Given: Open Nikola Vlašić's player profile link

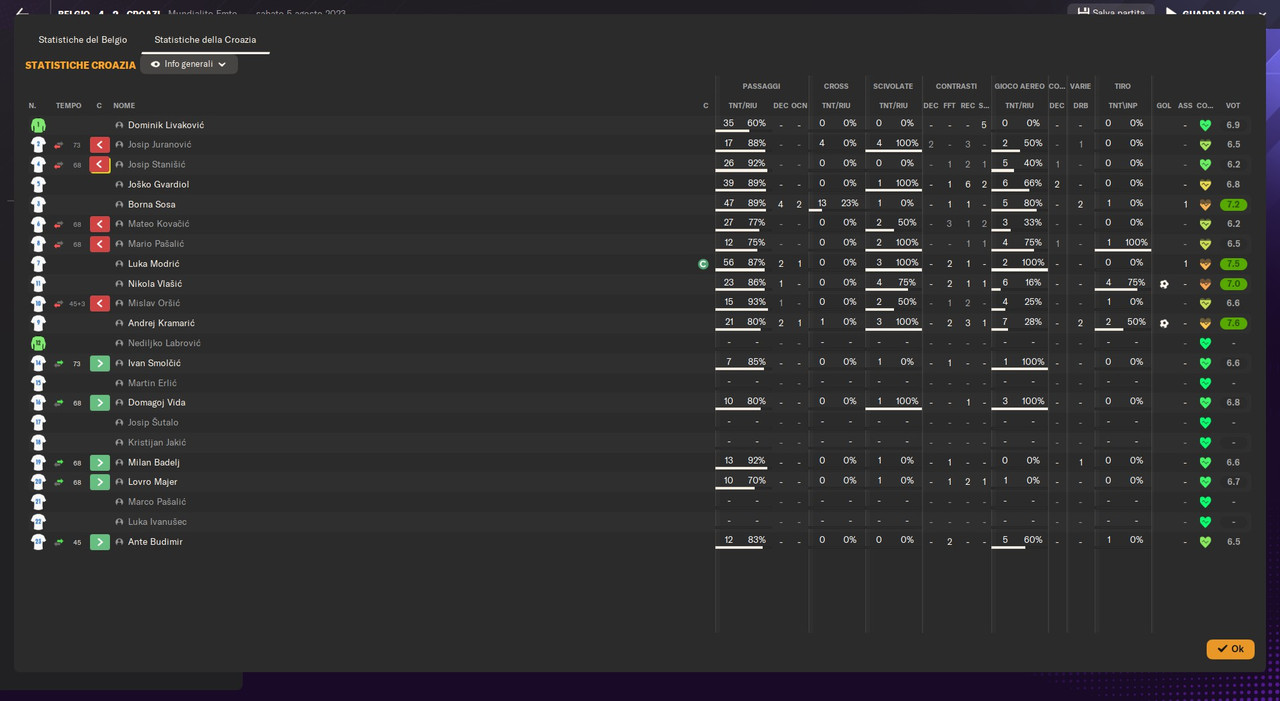Looking at the screenshot, I should click(x=155, y=284).
